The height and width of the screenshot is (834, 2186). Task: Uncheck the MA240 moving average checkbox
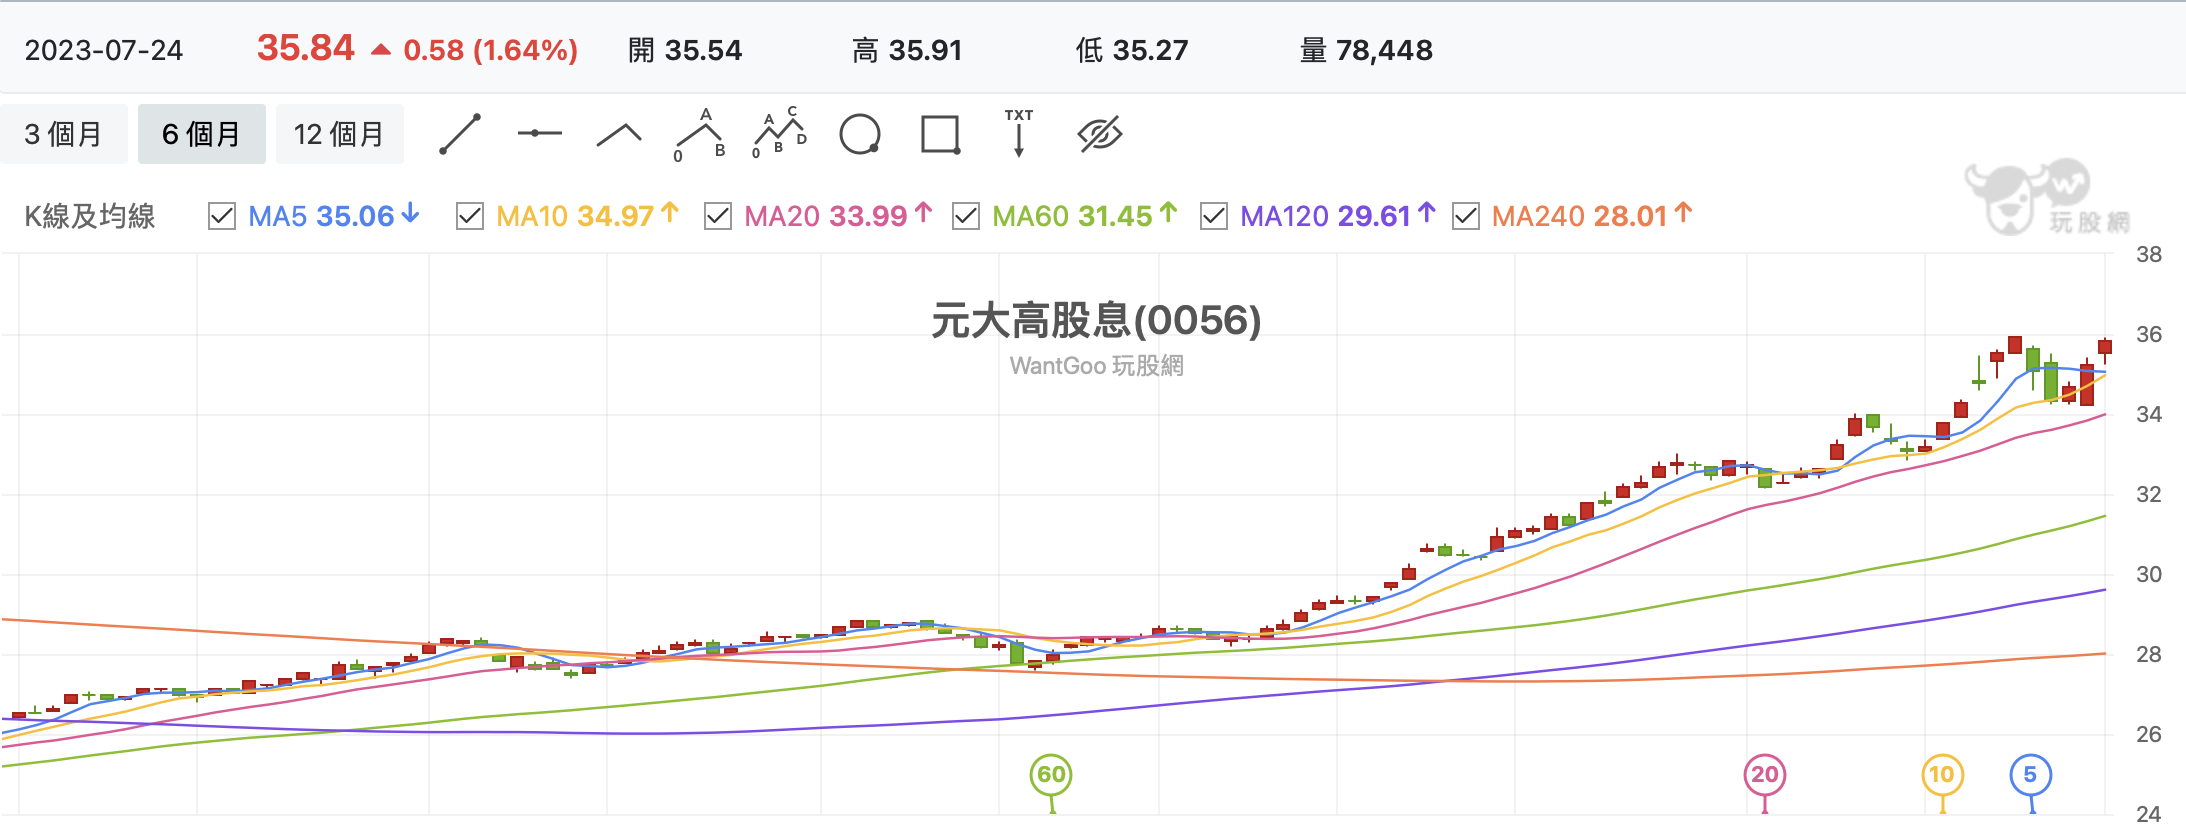tap(1465, 216)
